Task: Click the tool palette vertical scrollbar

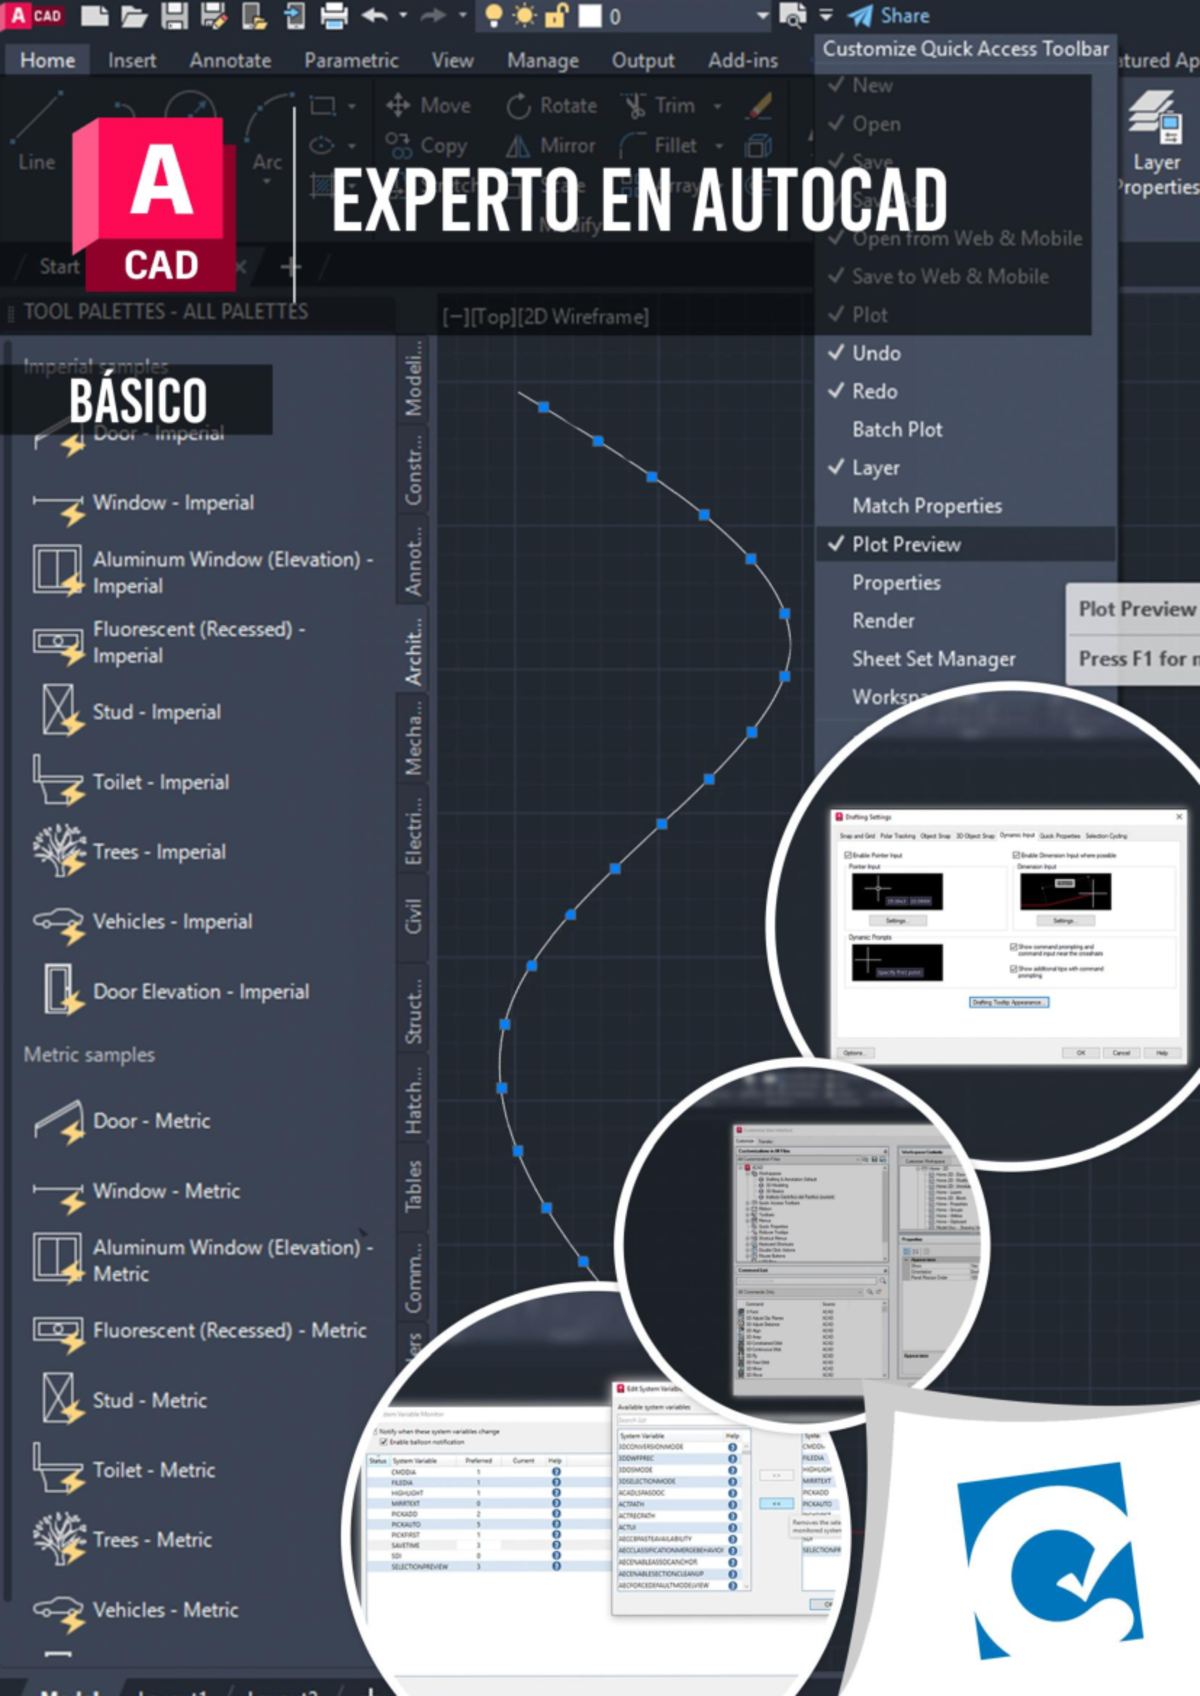Action: 7,970
